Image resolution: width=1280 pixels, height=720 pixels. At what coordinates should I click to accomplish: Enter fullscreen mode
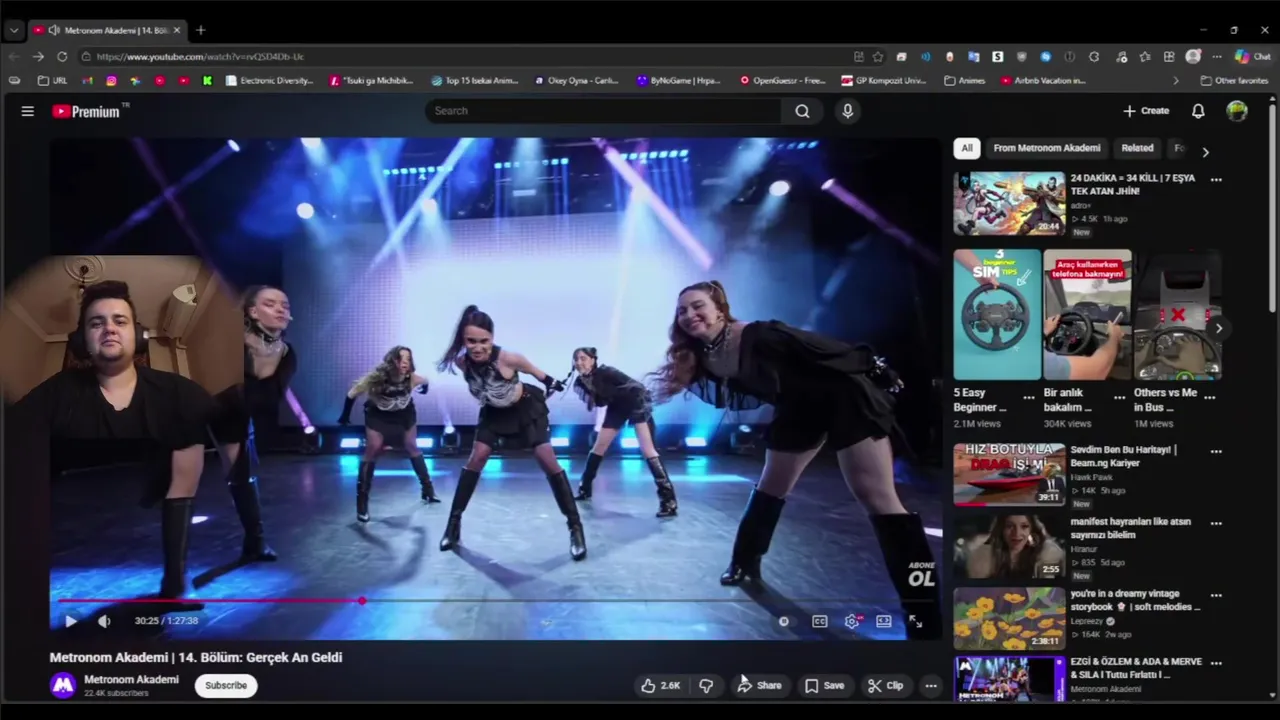[x=915, y=621]
